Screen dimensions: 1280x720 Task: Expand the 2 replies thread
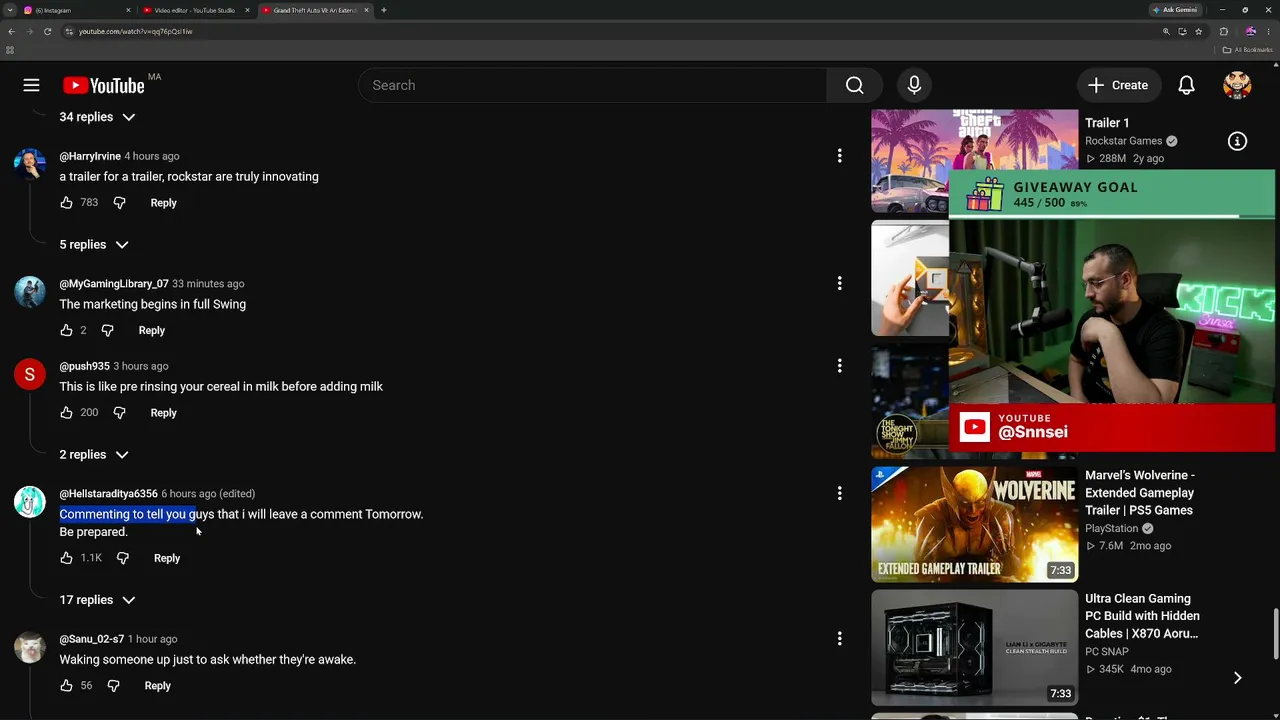click(x=94, y=455)
